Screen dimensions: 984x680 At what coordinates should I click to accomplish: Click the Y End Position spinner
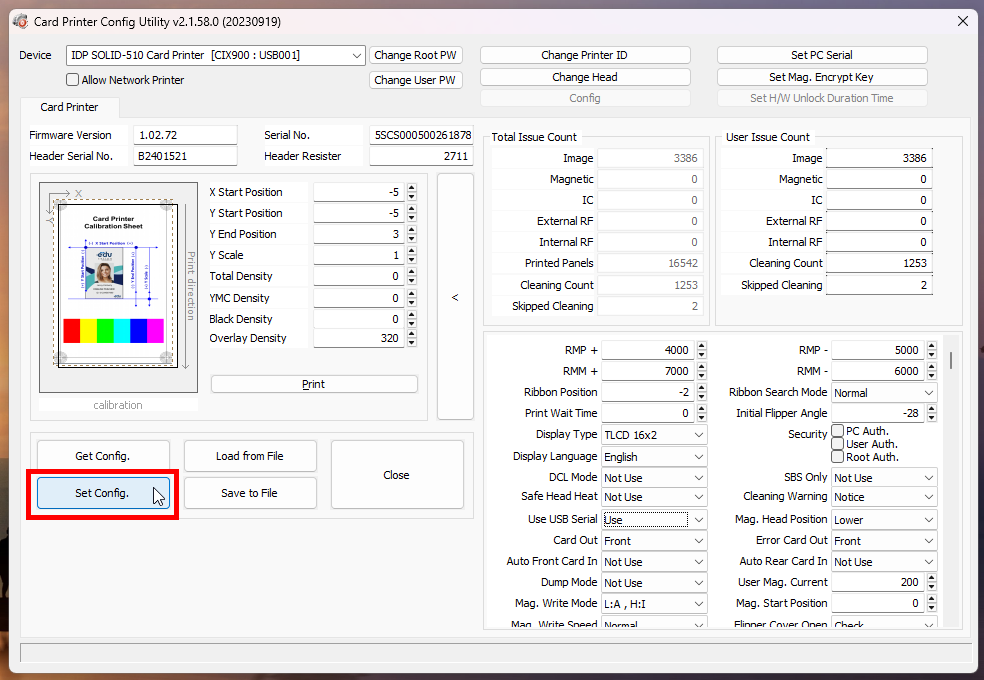[412, 234]
